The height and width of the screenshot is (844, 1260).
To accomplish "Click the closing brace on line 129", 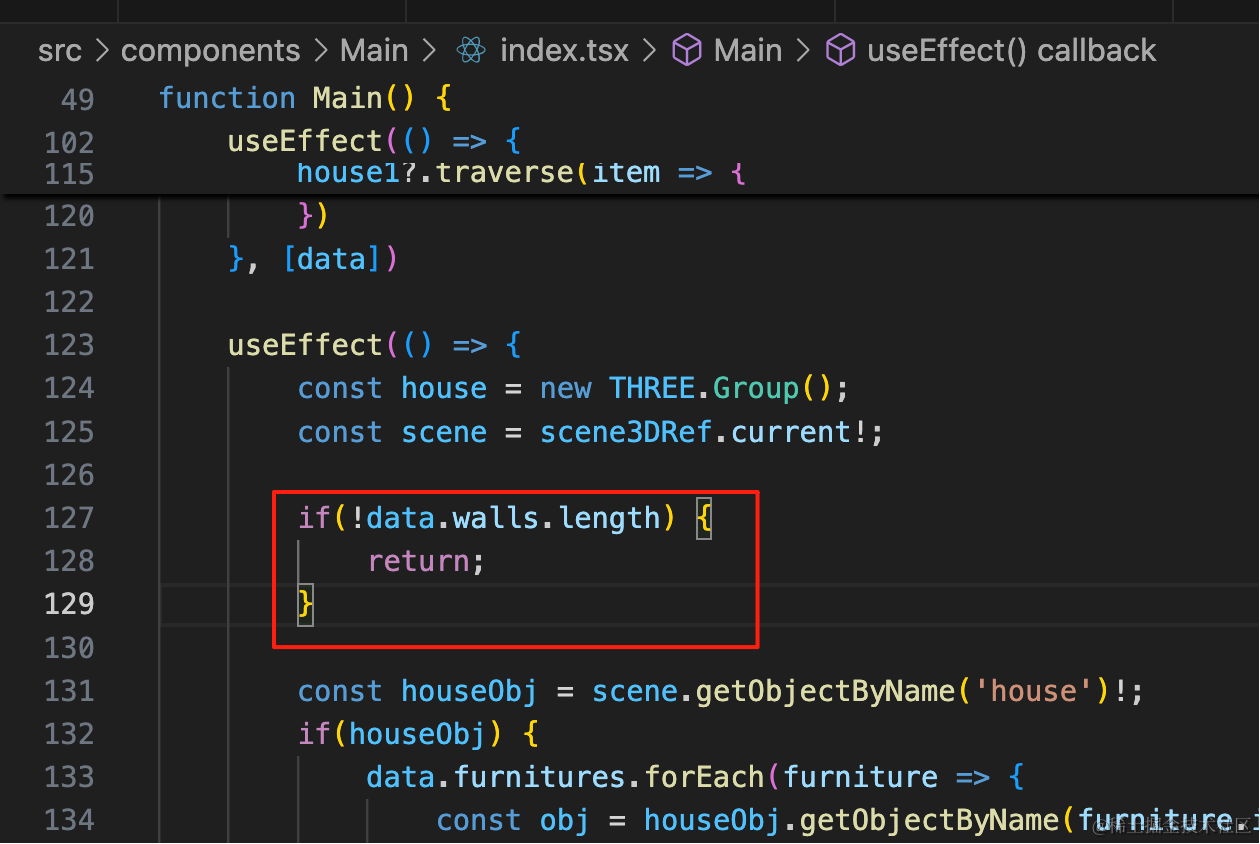I will (x=305, y=604).
